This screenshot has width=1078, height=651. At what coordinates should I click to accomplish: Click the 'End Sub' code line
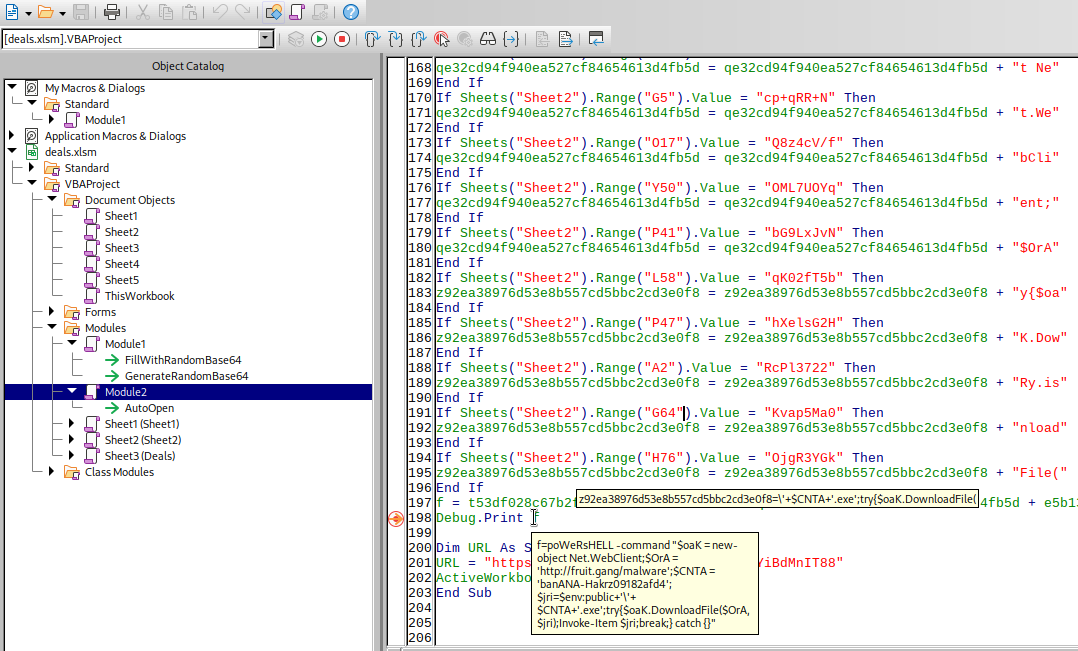pyautogui.click(x=463, y=593)
